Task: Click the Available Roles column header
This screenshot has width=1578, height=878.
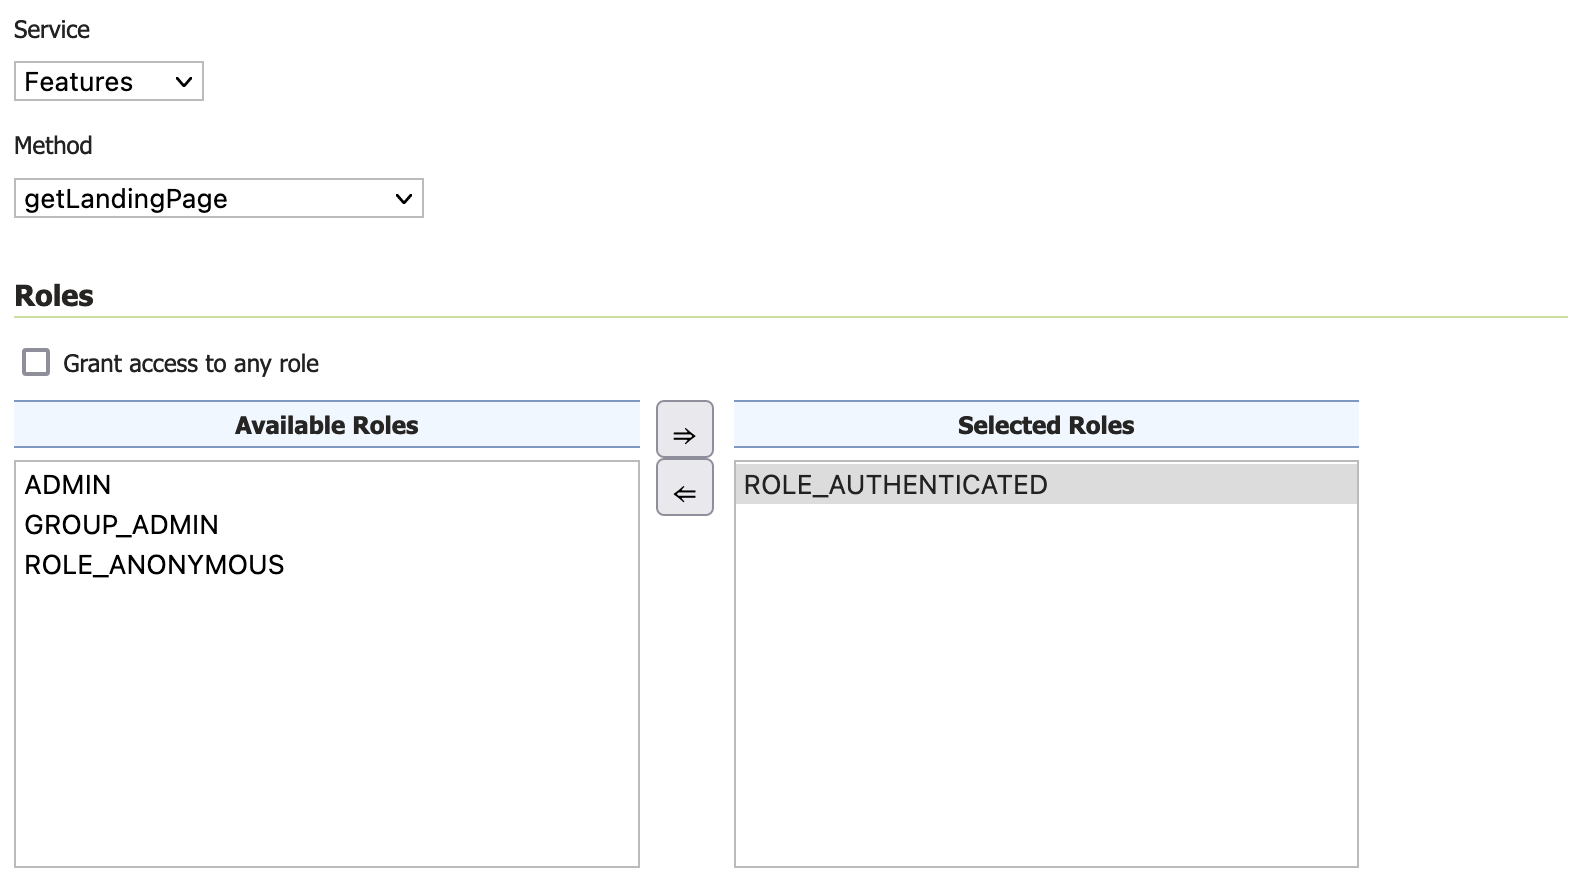Action: (x=326, y=425)
